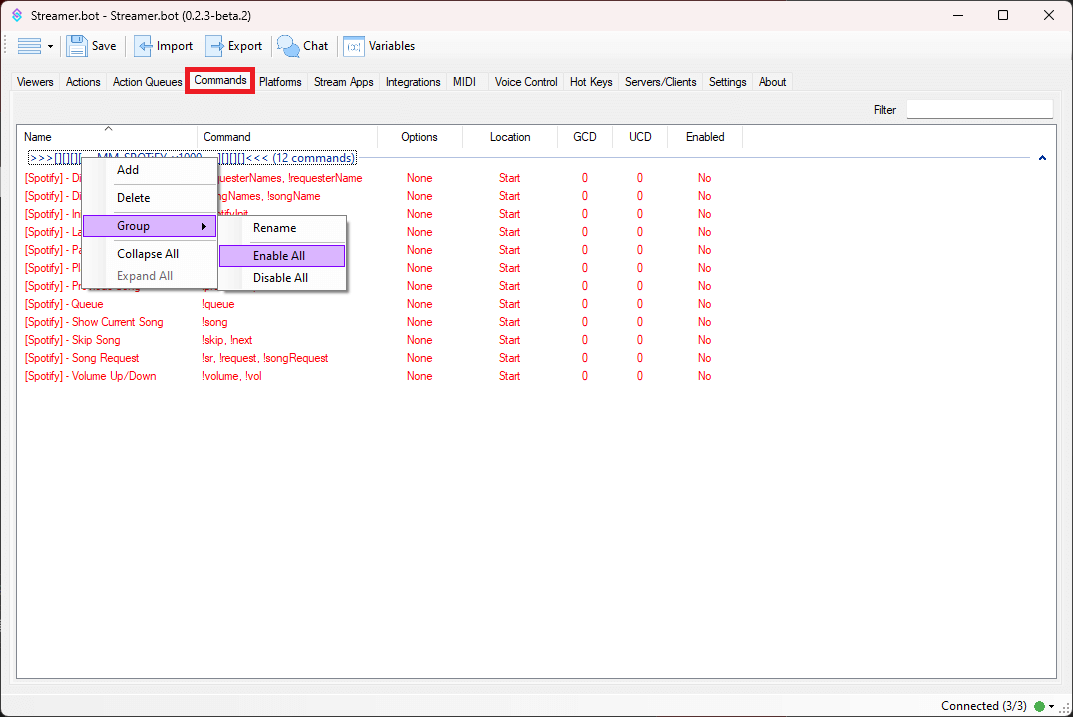The image size is (1073, 717).
Task: Switch to the Hot Keys tab
Action: 591,81
